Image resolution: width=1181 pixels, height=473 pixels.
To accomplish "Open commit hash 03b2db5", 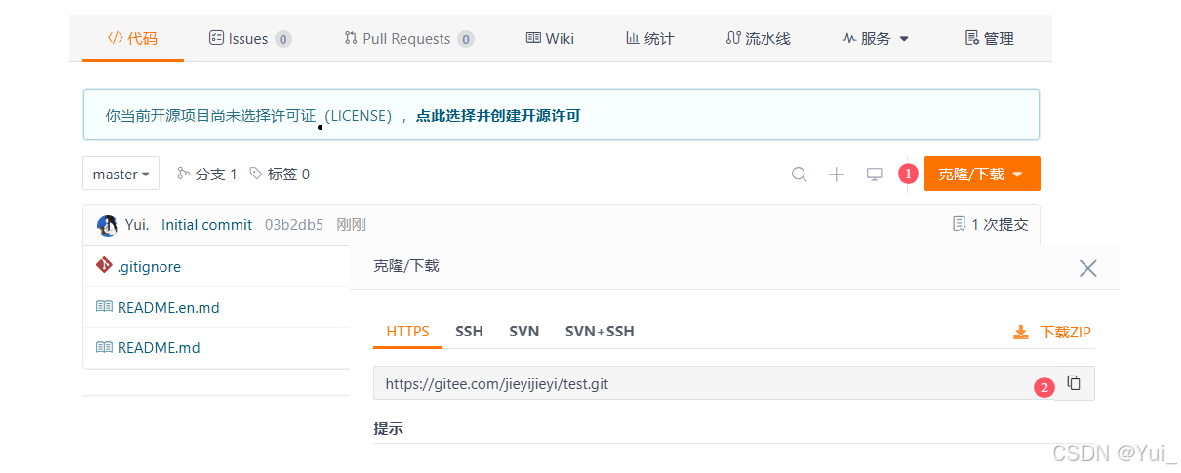I will pos(294,224).
